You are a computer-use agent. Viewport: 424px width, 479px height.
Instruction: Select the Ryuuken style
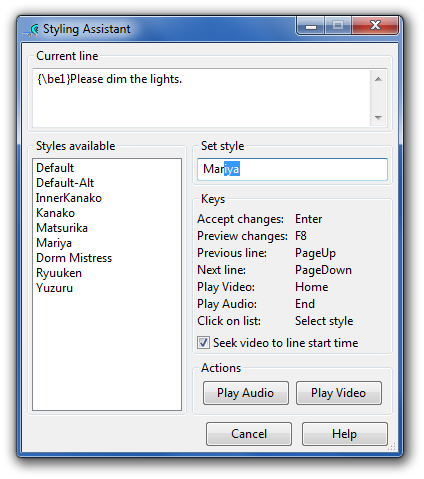(x=59, y=273)
